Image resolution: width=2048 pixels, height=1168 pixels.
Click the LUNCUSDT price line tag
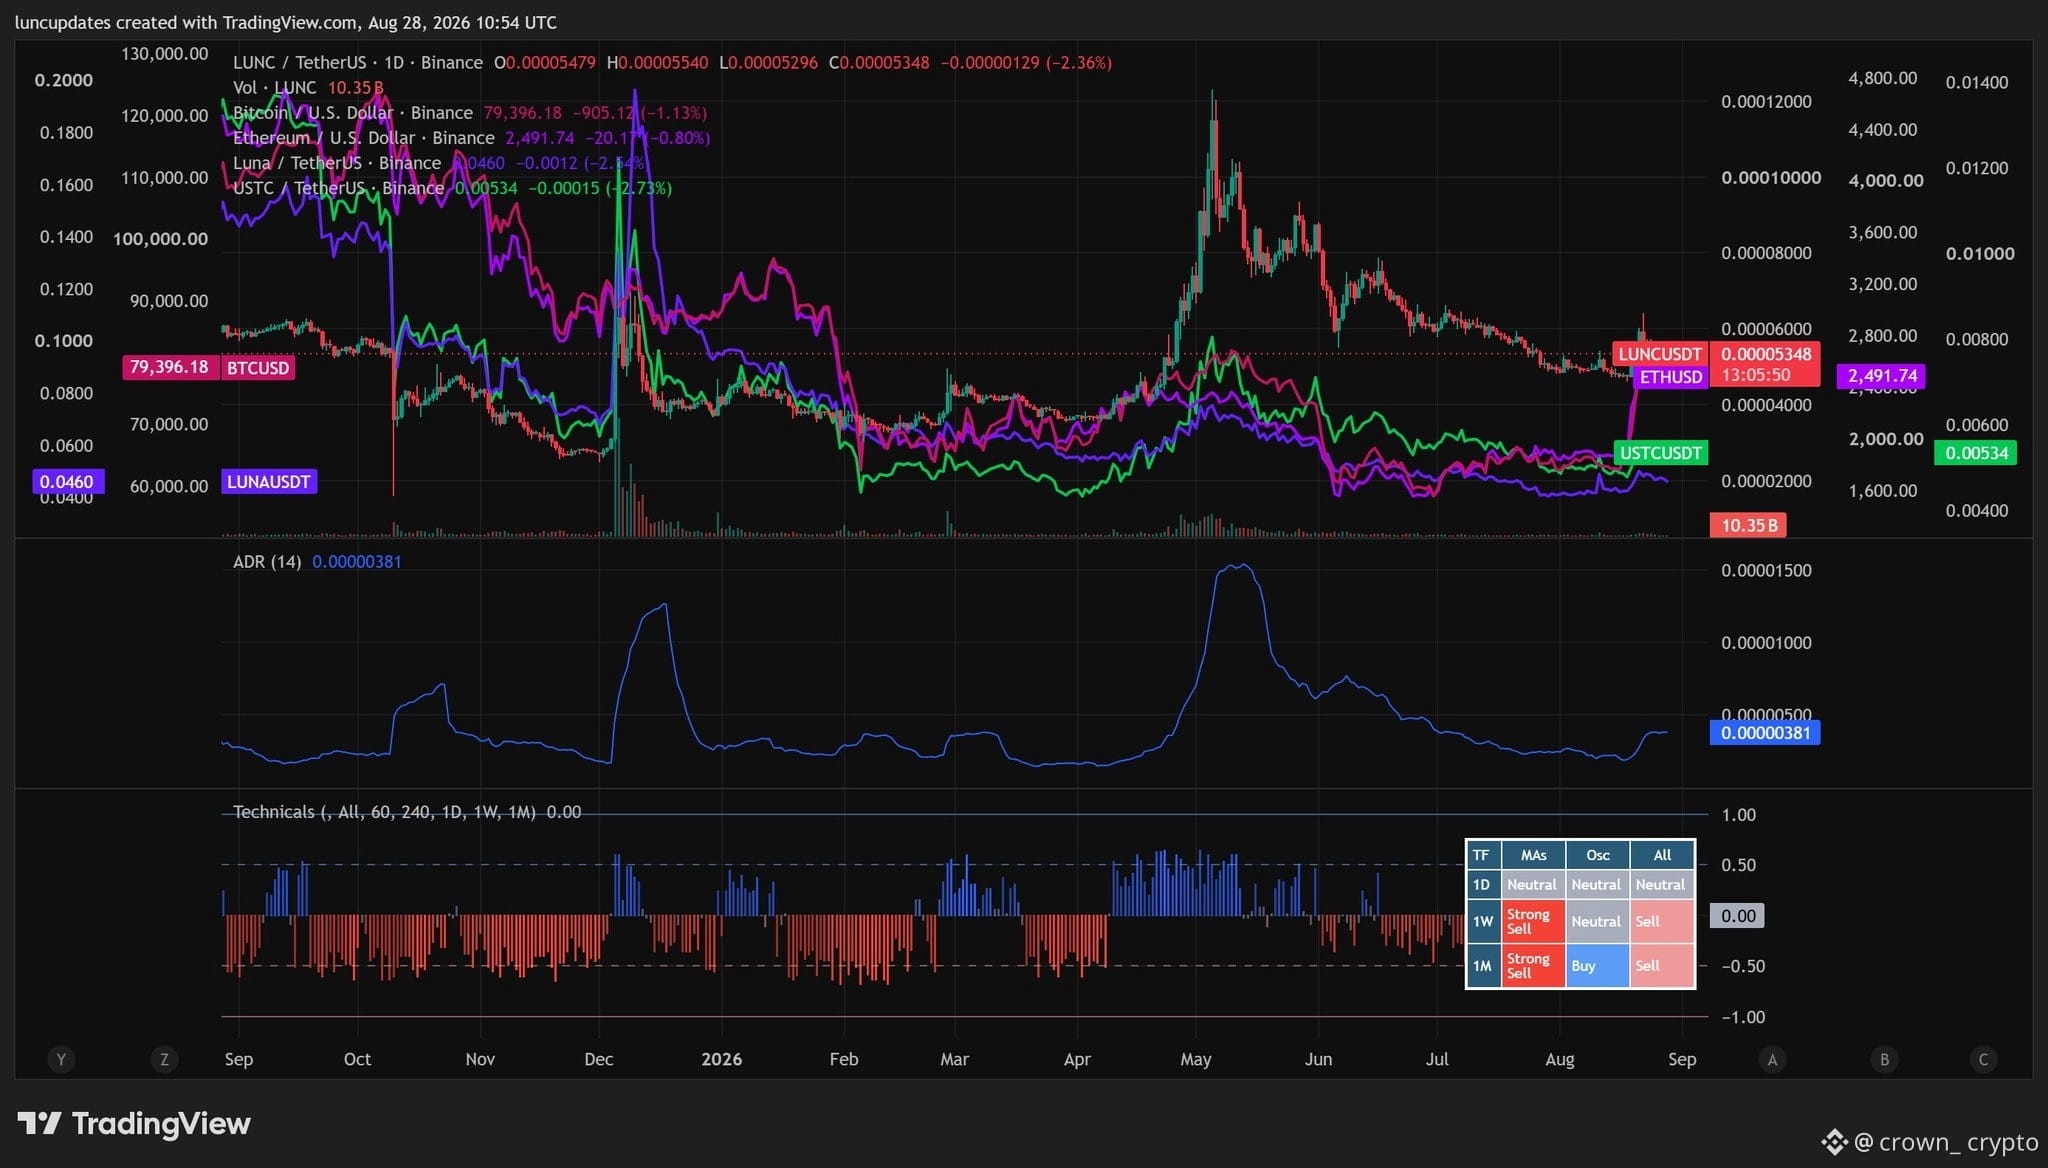pos(1660,354)
